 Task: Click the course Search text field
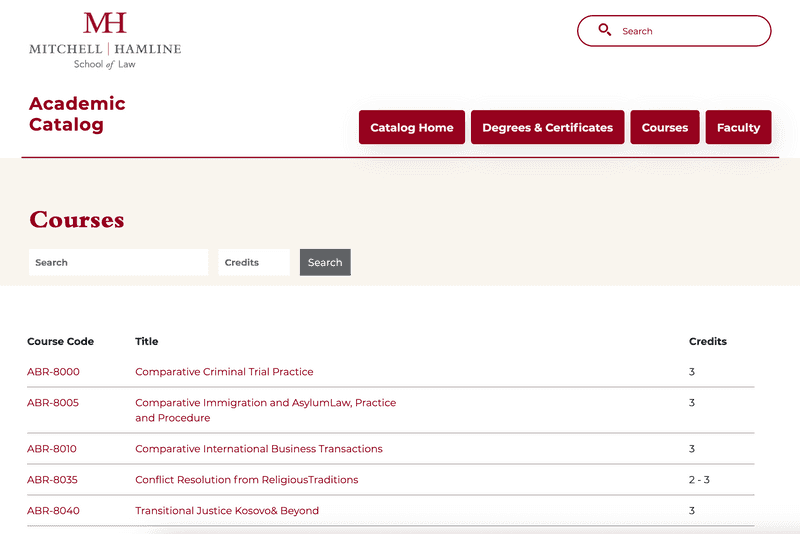point(118,262)
